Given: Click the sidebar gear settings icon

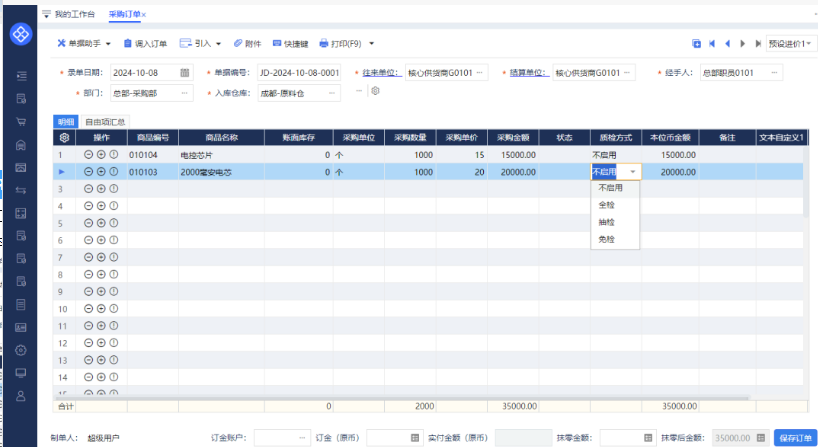Looking at the screenshot, I should click(x=21, y=350).
